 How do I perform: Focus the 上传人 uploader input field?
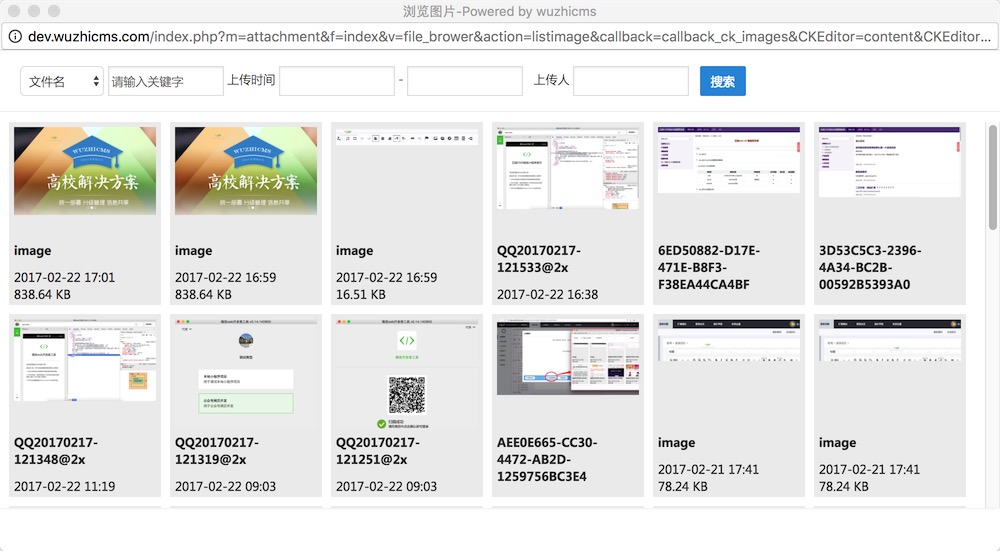[630, 82]
